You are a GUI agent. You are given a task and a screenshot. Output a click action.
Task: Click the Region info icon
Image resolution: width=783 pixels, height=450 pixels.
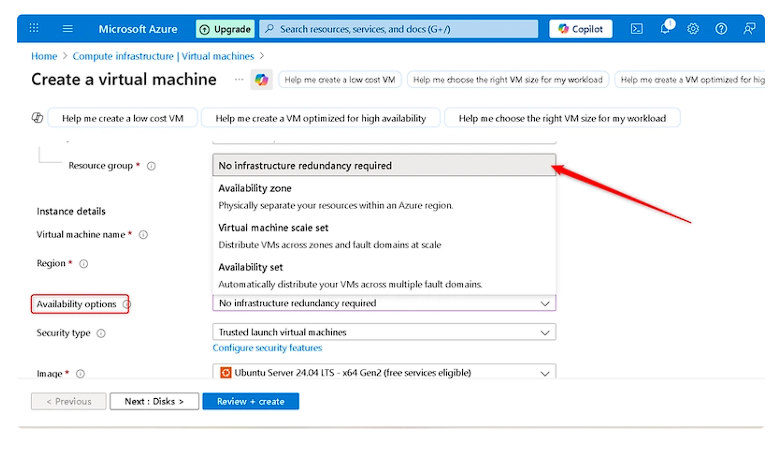tap(84, 264)
